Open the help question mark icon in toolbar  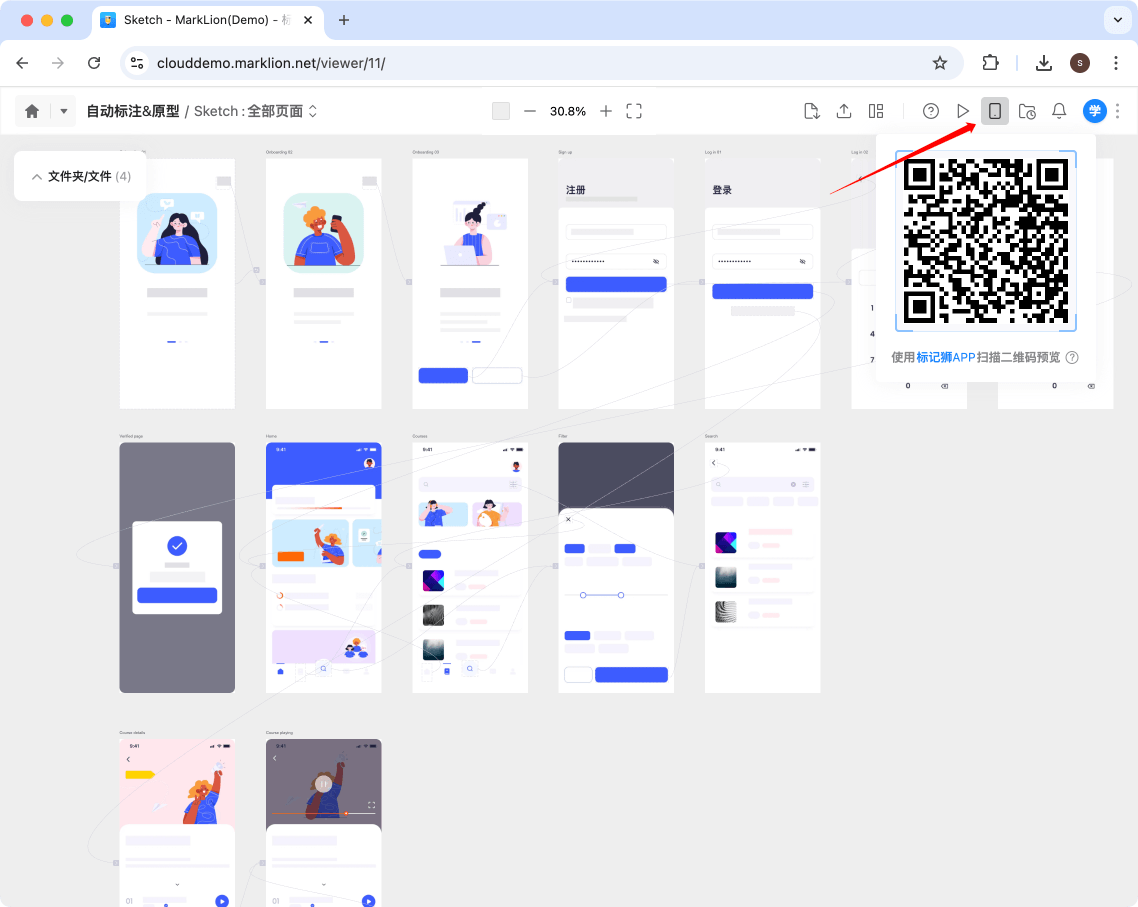point(931,111)
